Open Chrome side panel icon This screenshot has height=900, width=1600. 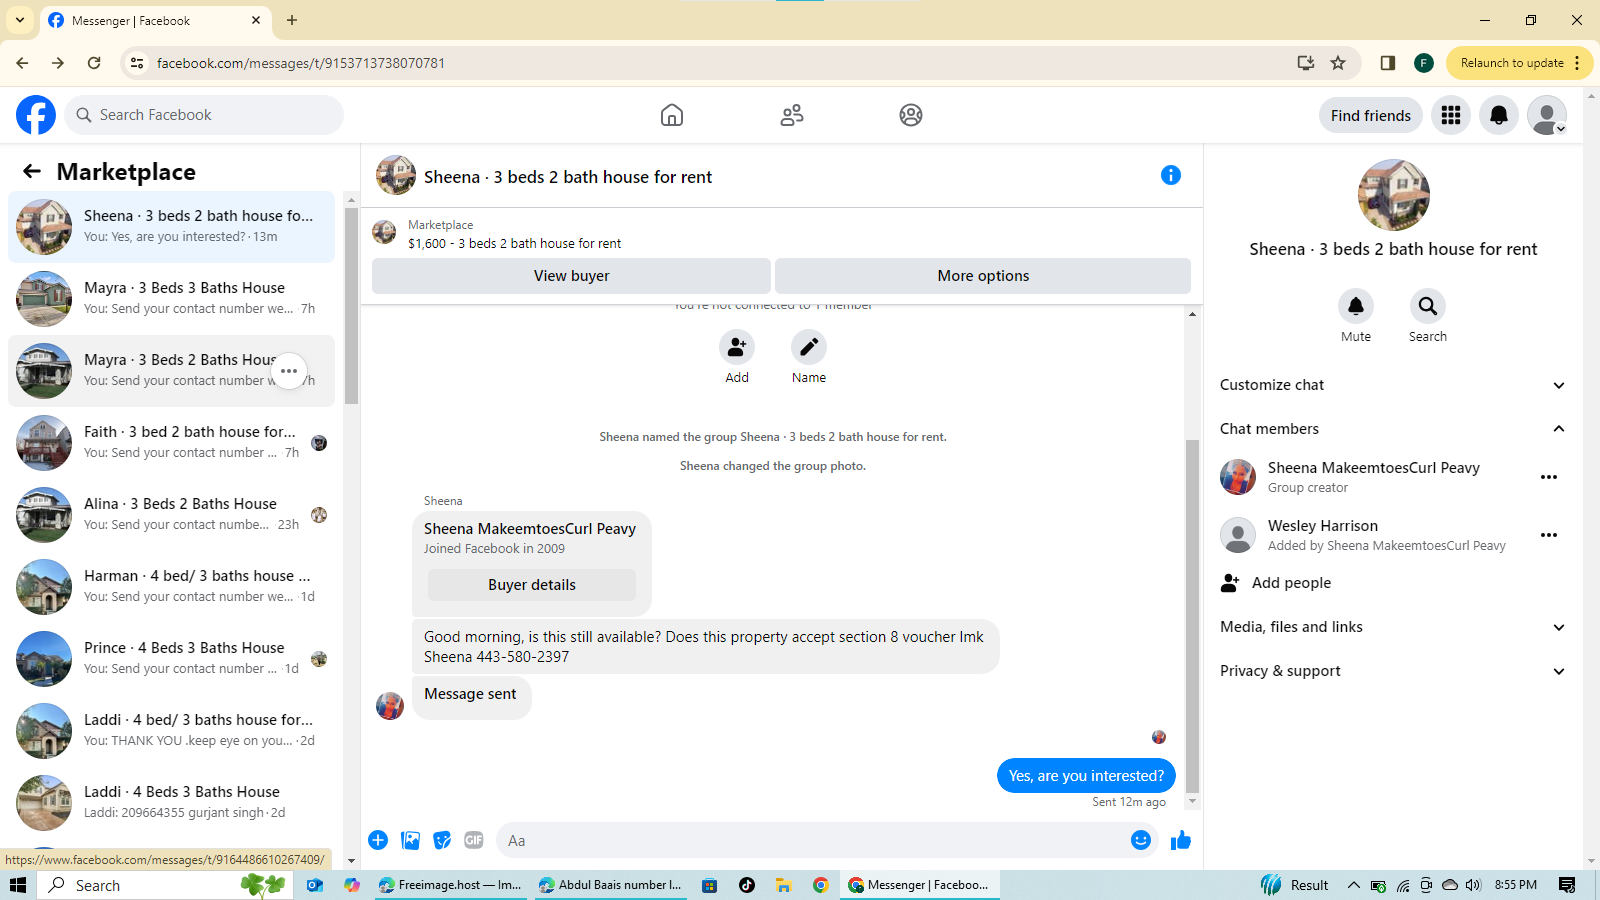pyautogui.click(x=1387, y=63)
